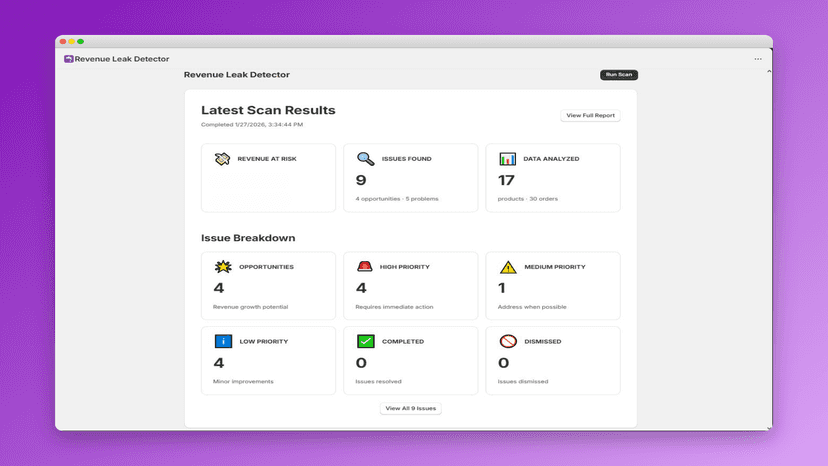Viewport: 828px width, 466px height.
Task: Click the green maximize window button
Action: pyautogui.click(x=80, y=41)
